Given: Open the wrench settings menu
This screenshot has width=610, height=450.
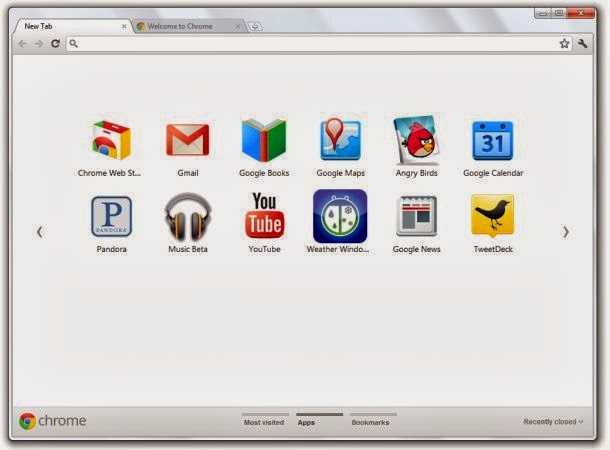Looking at the screenshot, I should (x=582, y=43).
